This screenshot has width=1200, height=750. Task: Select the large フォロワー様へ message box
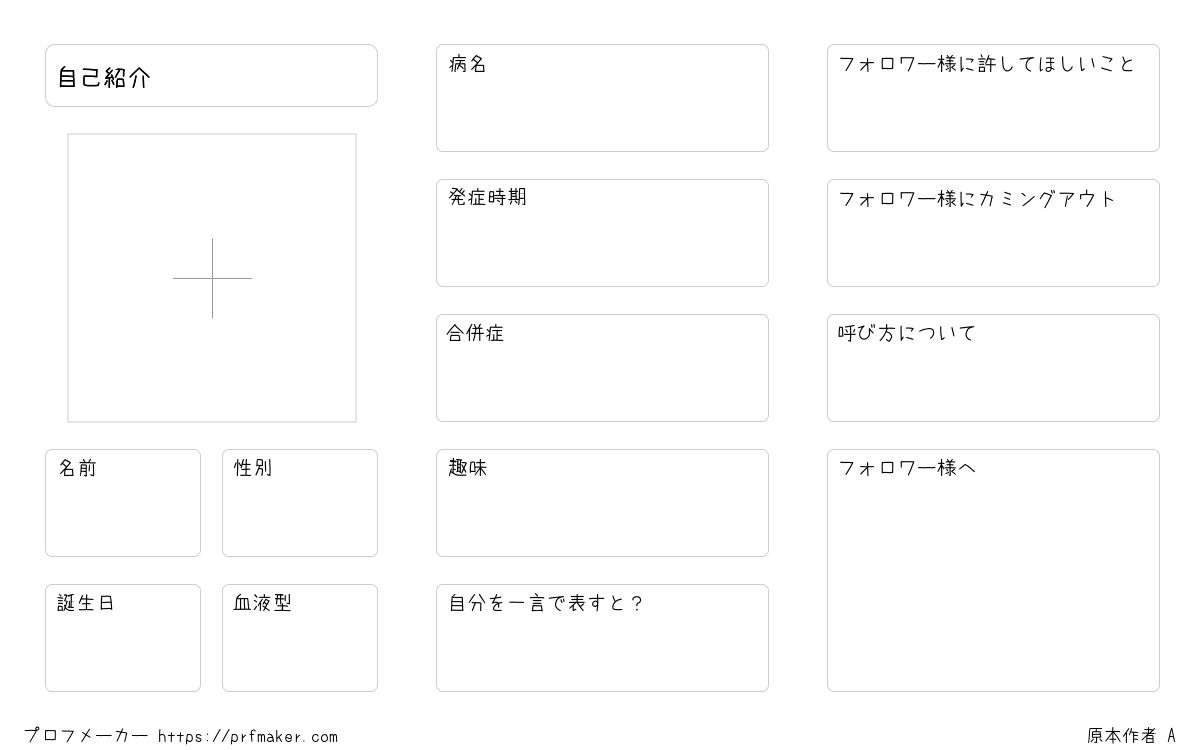click(x=993, y=570)
